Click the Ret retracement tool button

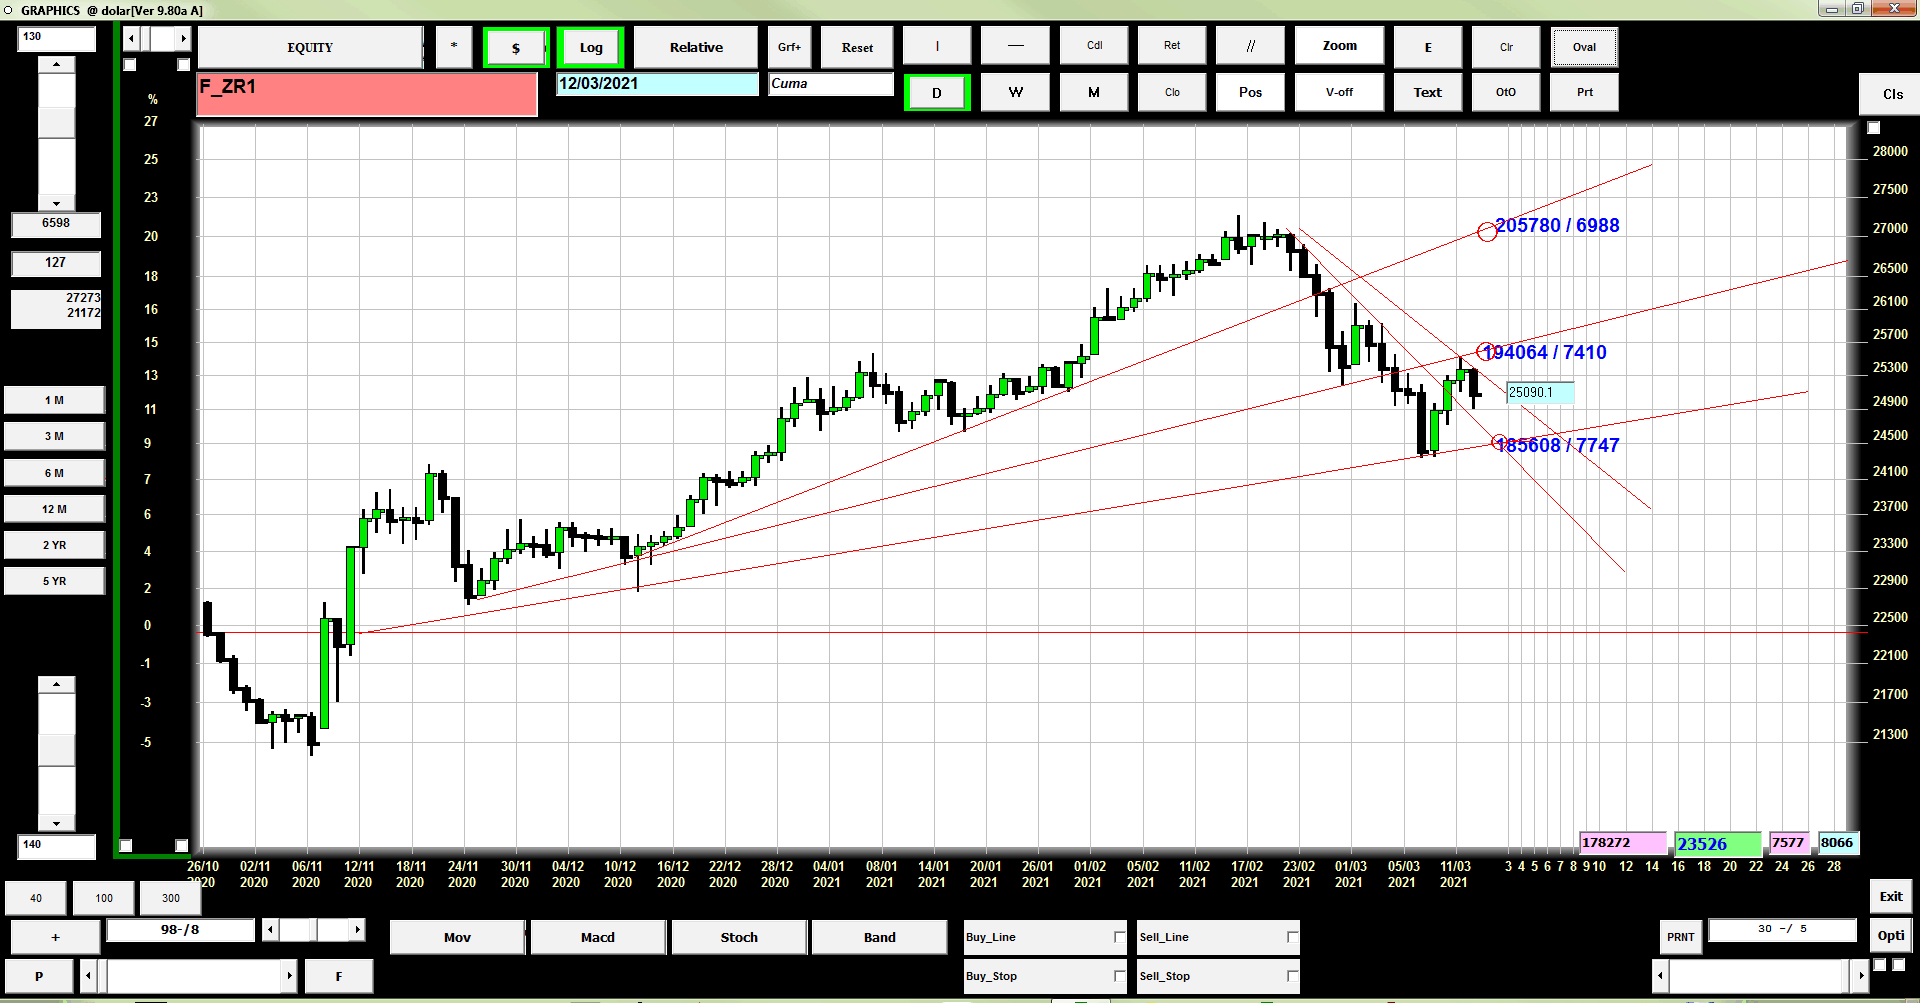click(1172, 46)
